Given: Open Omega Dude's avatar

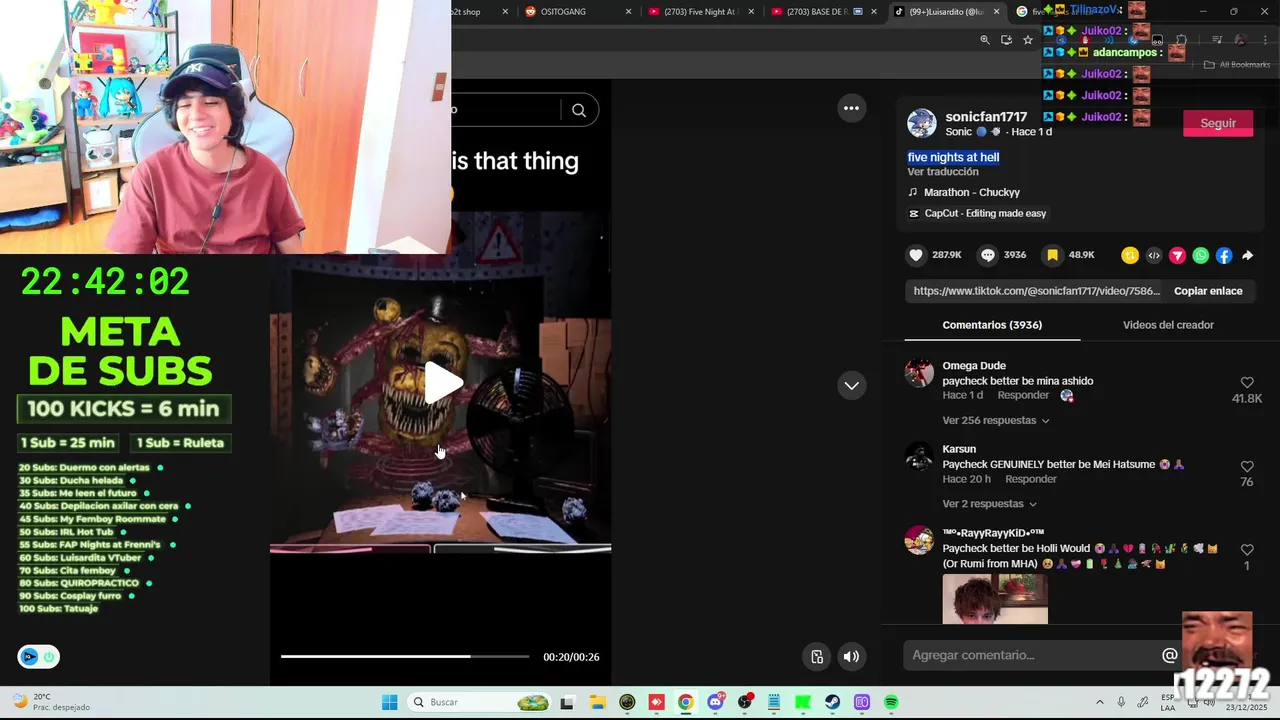Looking at the screenshot, I should (919, 373).
